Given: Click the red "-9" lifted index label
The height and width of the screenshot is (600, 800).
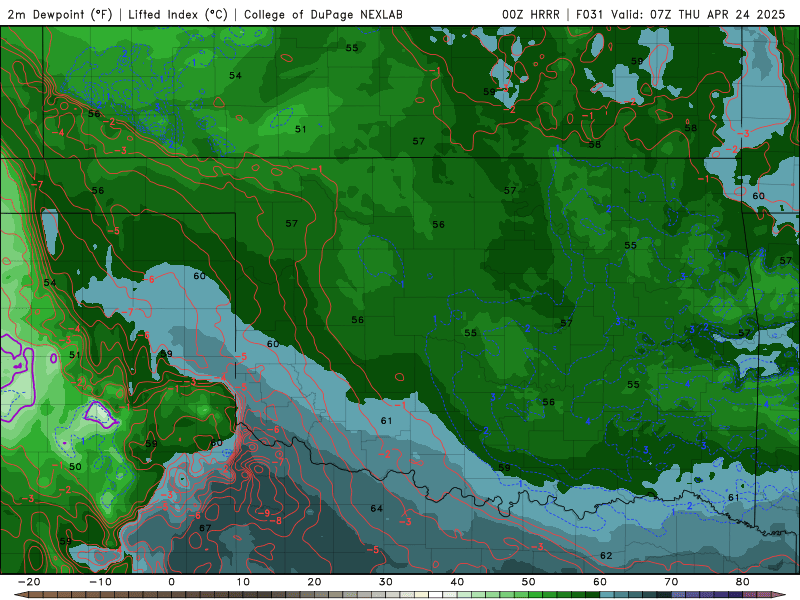Looking at the screenshot, I should [x=263, y=513].
